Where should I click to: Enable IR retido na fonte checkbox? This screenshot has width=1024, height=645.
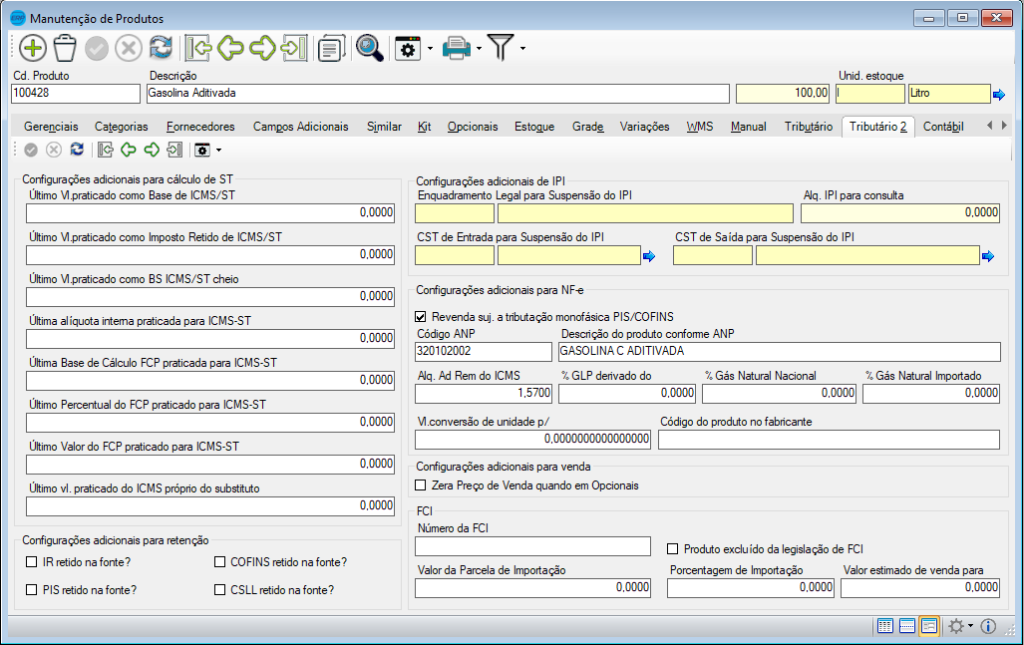pyautogui.click(x=32, y=562)
